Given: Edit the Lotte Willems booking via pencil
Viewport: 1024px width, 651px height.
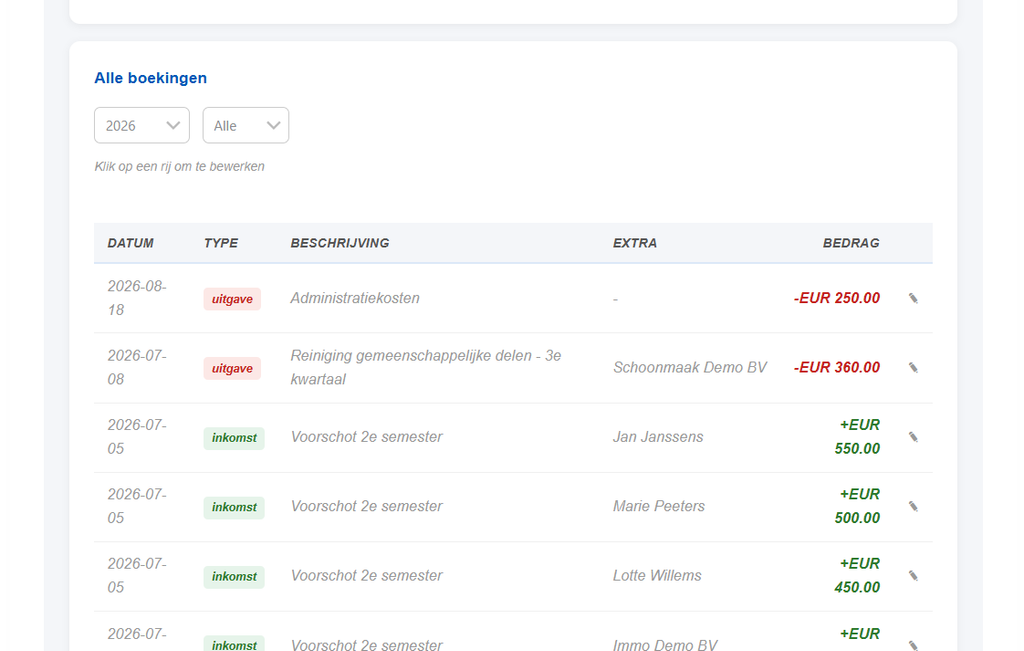Looking at the screenshot, I should (x=913, y=575).
